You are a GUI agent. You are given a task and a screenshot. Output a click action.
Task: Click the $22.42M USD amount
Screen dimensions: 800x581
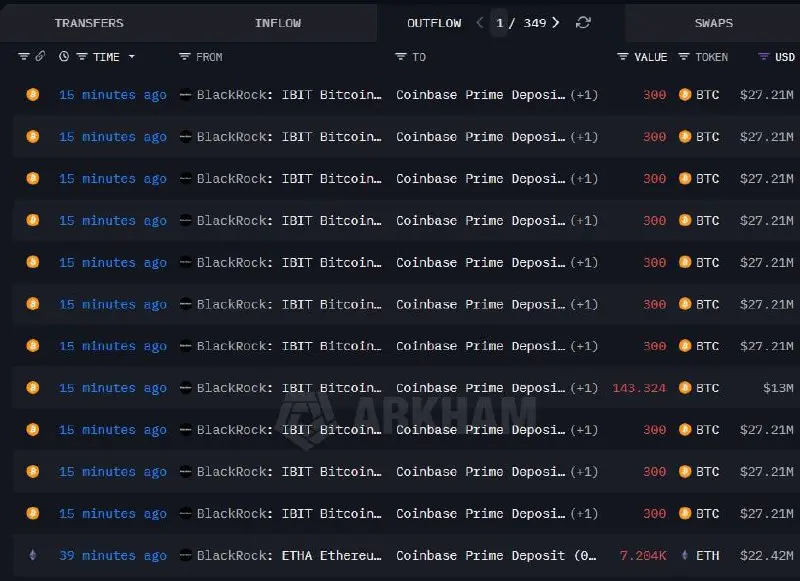click(x=767, y=555)
